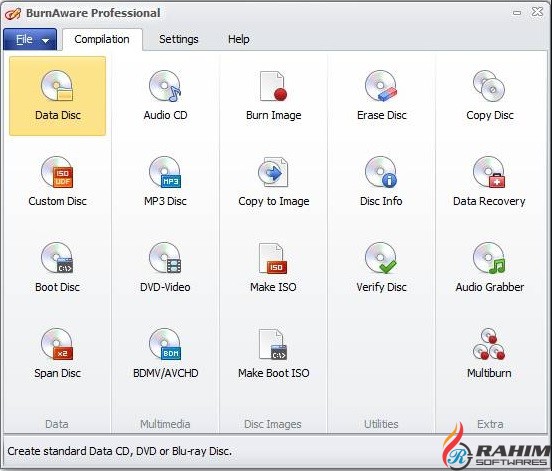The width and height of the screenshot is (552, 471).
Task: Click the 'Disc Images' category label
Action: pyautogui.click(x=273, y=424)
